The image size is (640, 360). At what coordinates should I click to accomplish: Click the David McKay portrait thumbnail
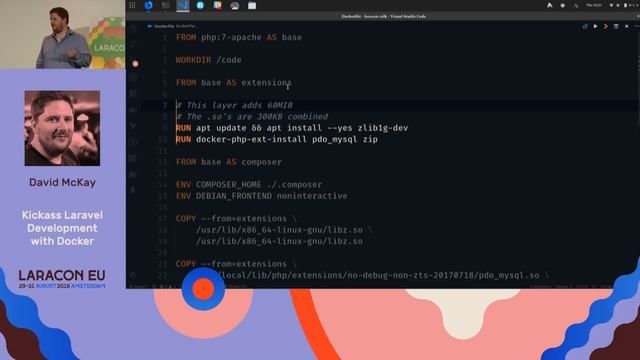[62, 128]
